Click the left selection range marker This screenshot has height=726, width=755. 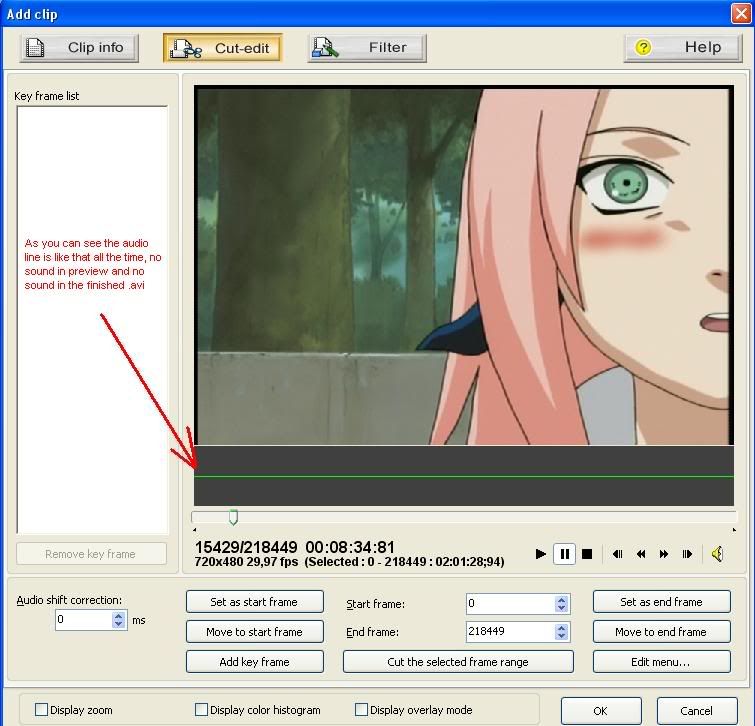(195, 530)
